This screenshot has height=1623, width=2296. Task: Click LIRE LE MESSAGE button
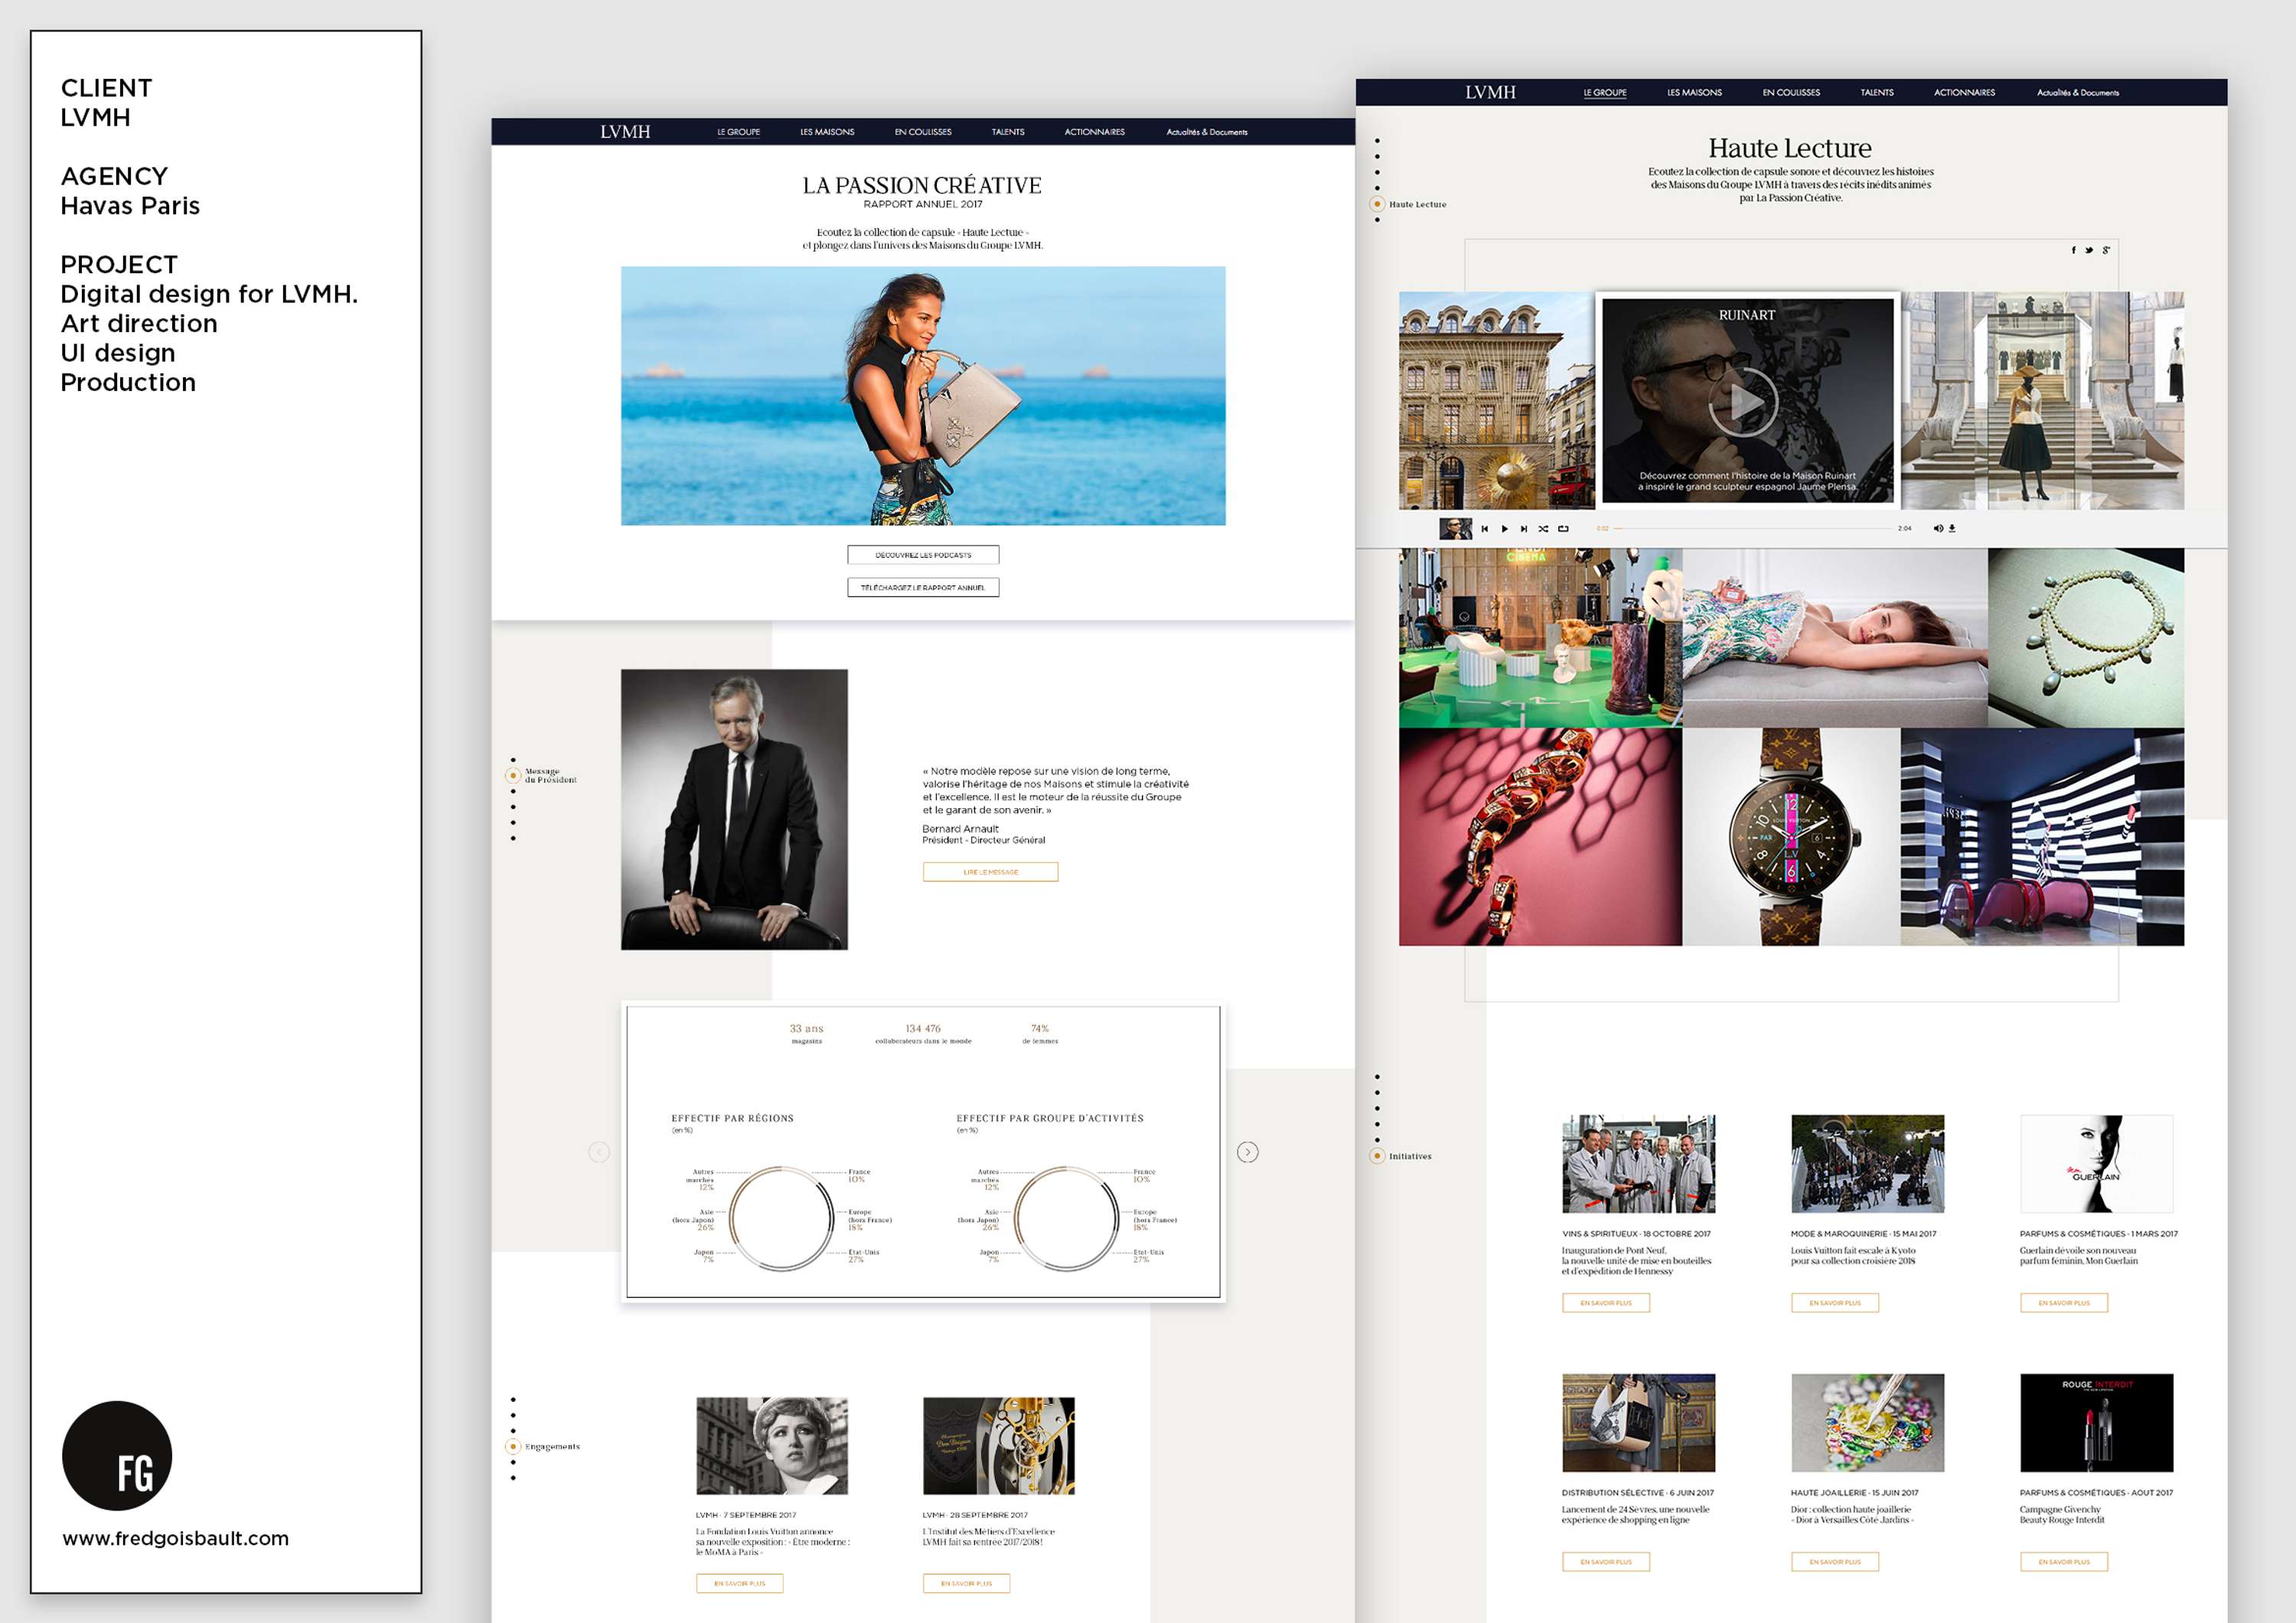[990, 872]
